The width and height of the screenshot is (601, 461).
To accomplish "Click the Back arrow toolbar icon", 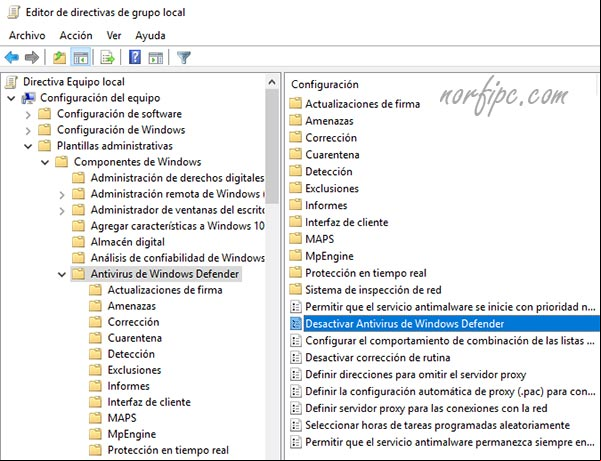I will 12,57.
